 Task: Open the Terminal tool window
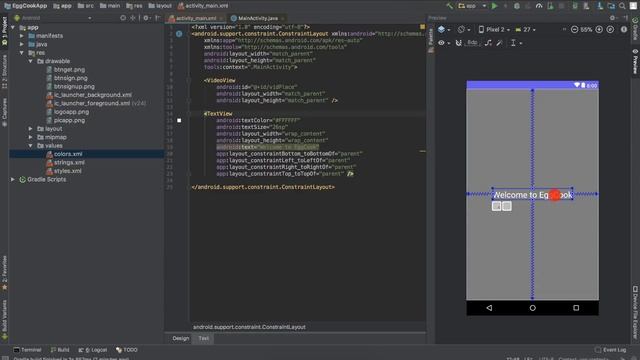pyautogui.click(x=27, y=350)
